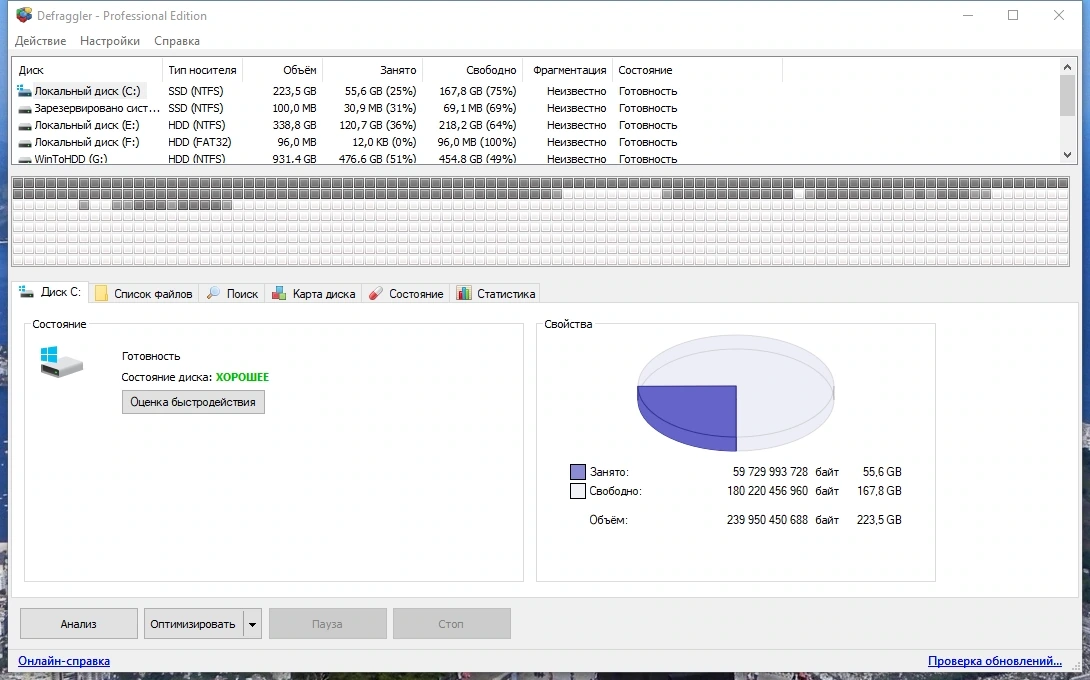Click the drive icon on Диск C: tab

(26, 291)
